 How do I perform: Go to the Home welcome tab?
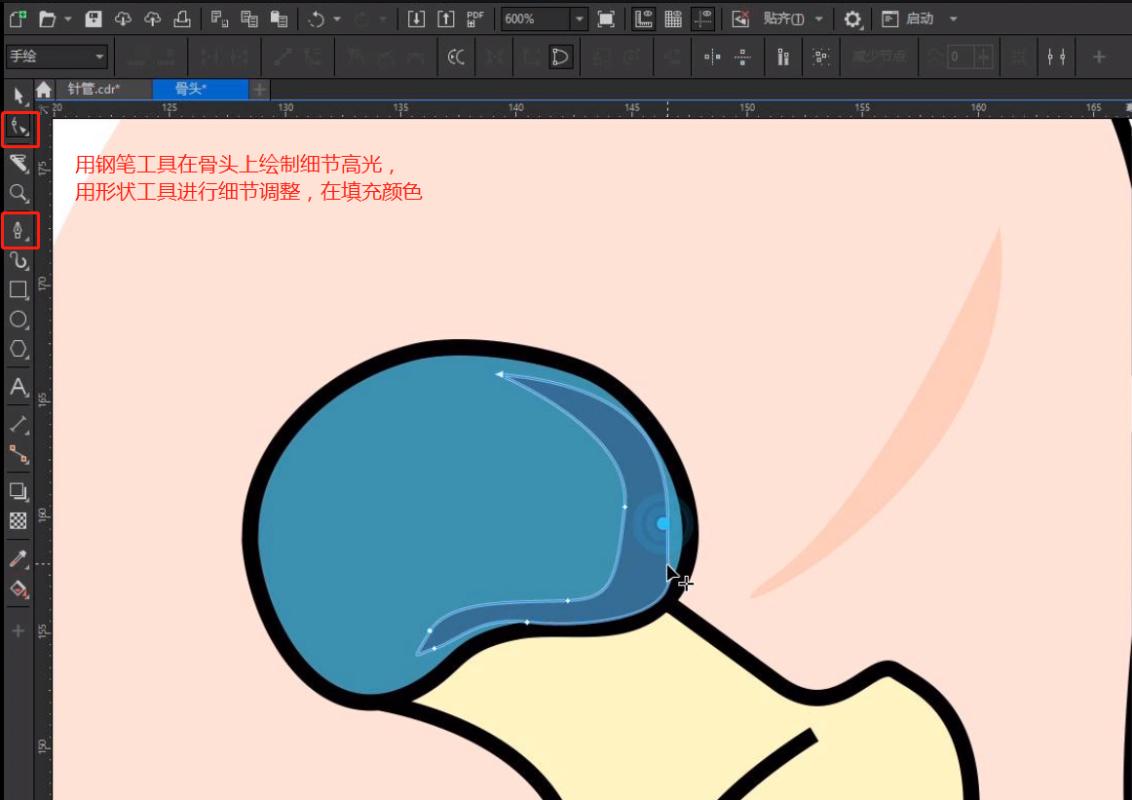coord(43,89)
